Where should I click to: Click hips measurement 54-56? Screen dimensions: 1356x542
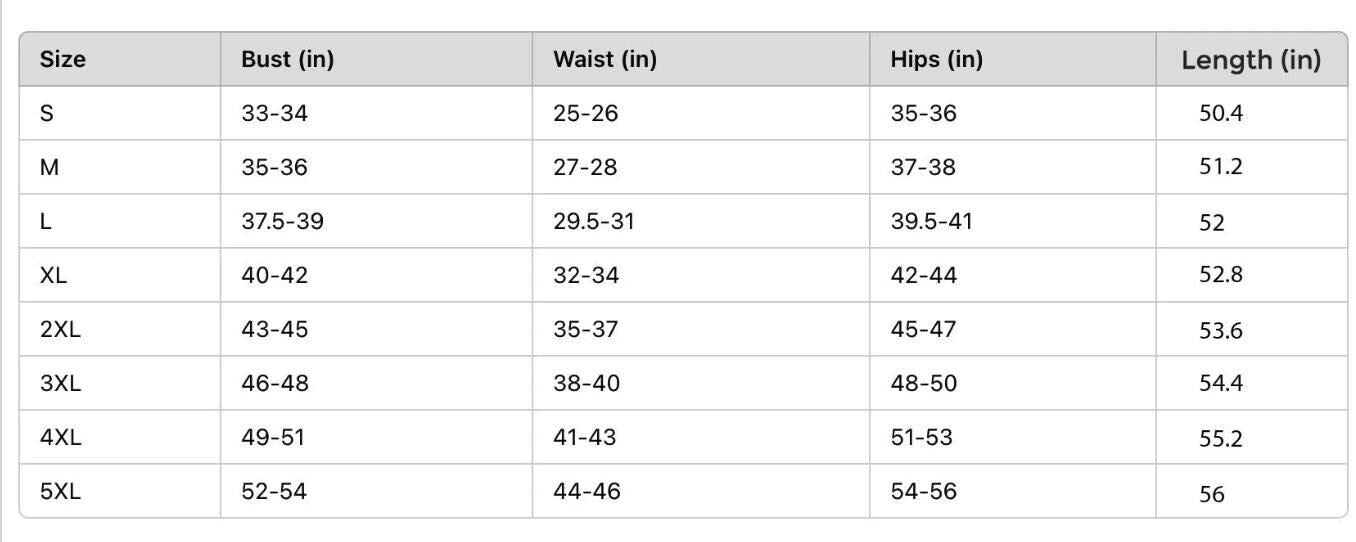[923, 491]
